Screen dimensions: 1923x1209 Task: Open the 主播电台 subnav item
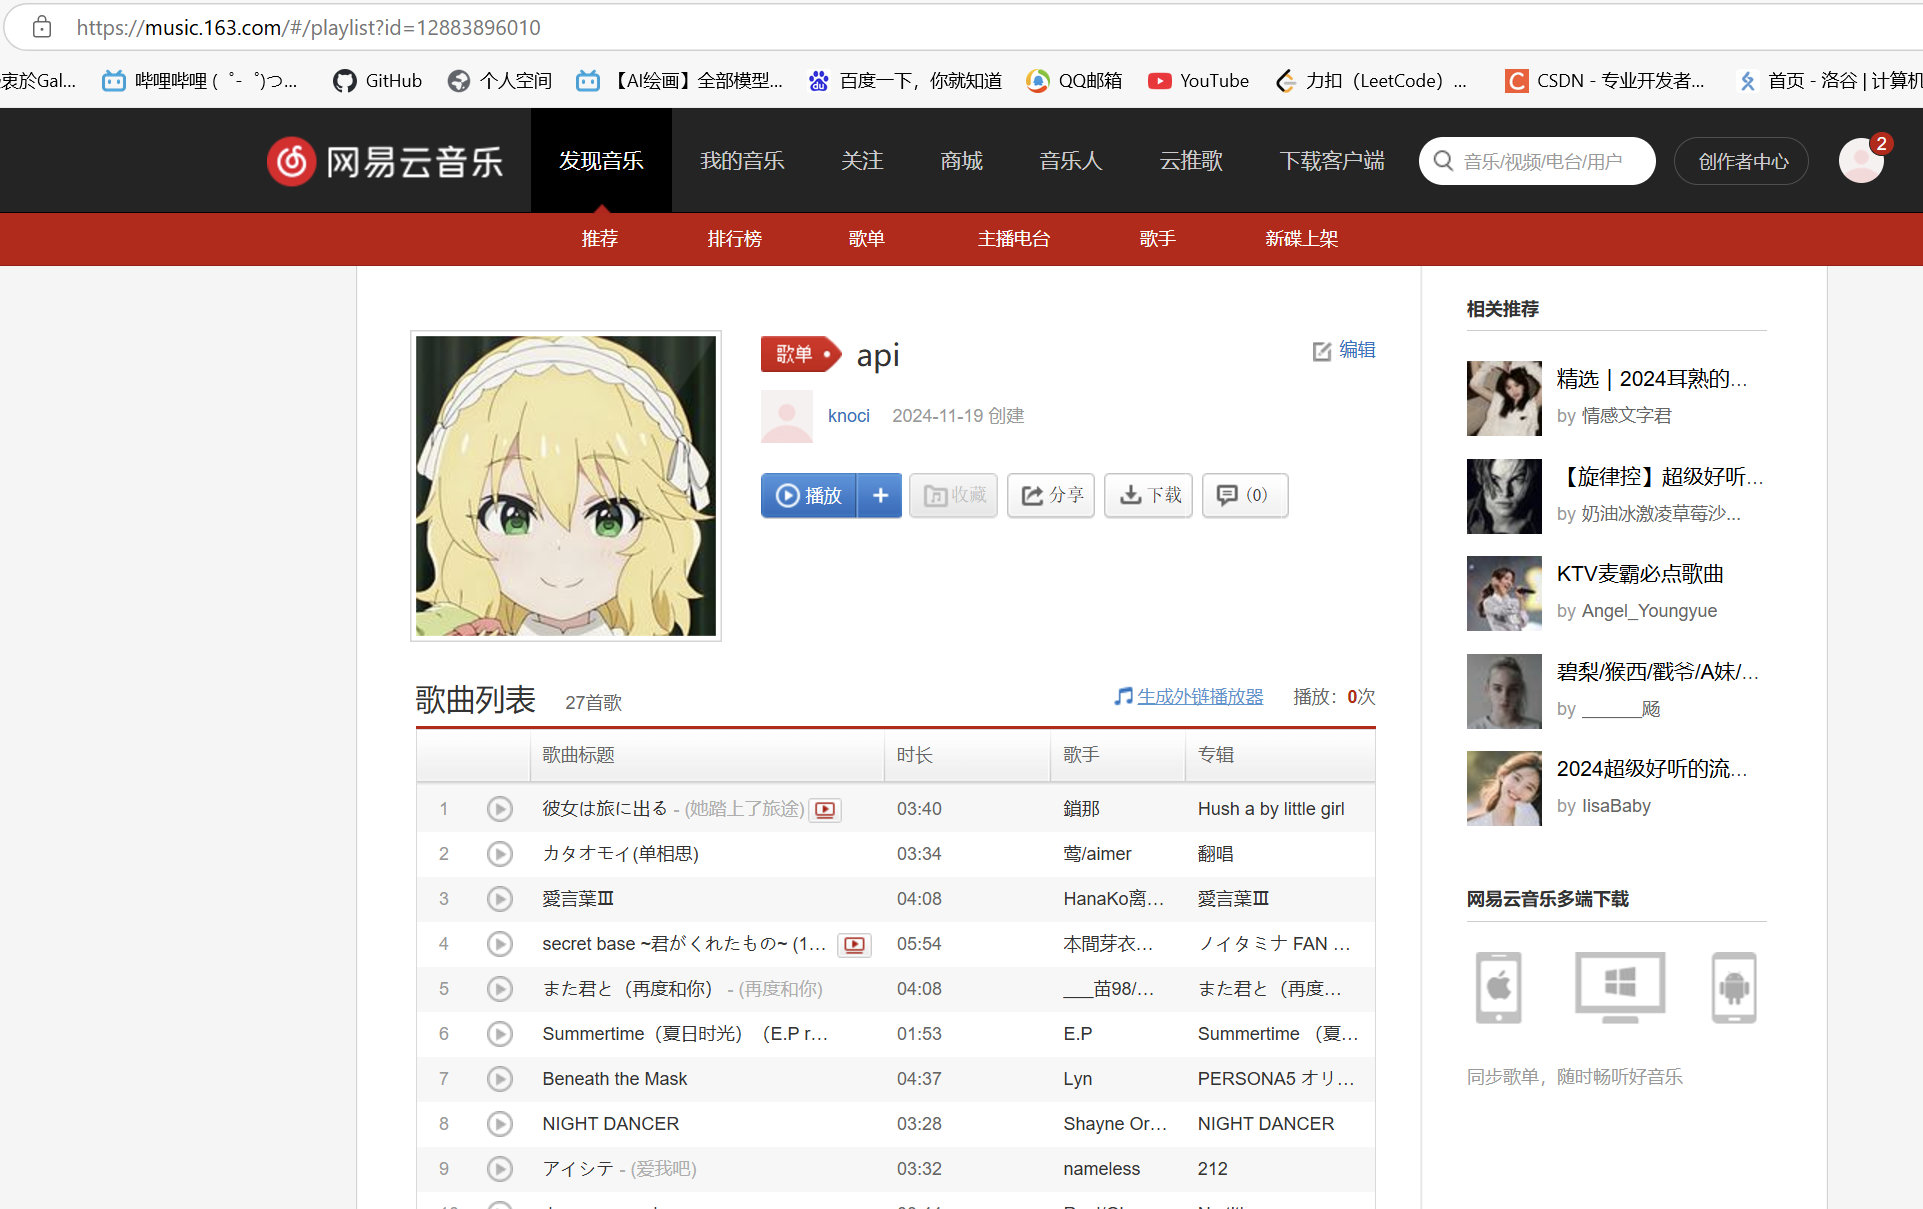[x=1014, y=238]
